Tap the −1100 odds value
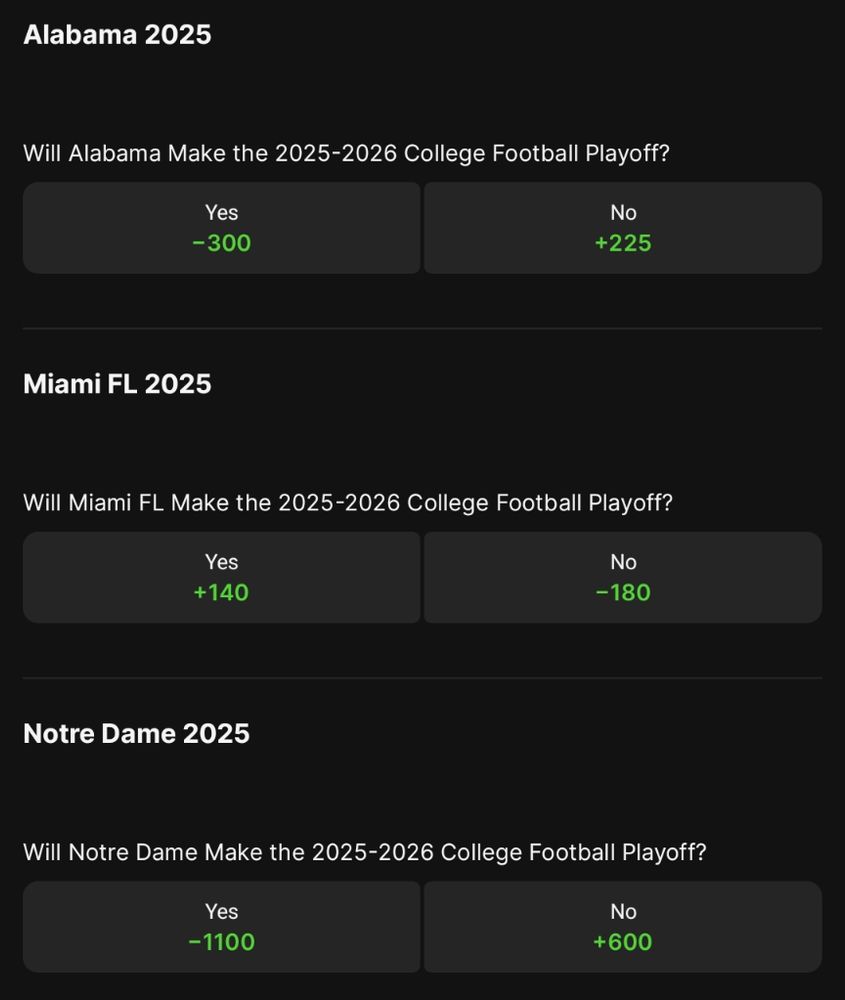The image size is (845, 1000). tap(221, 942)
